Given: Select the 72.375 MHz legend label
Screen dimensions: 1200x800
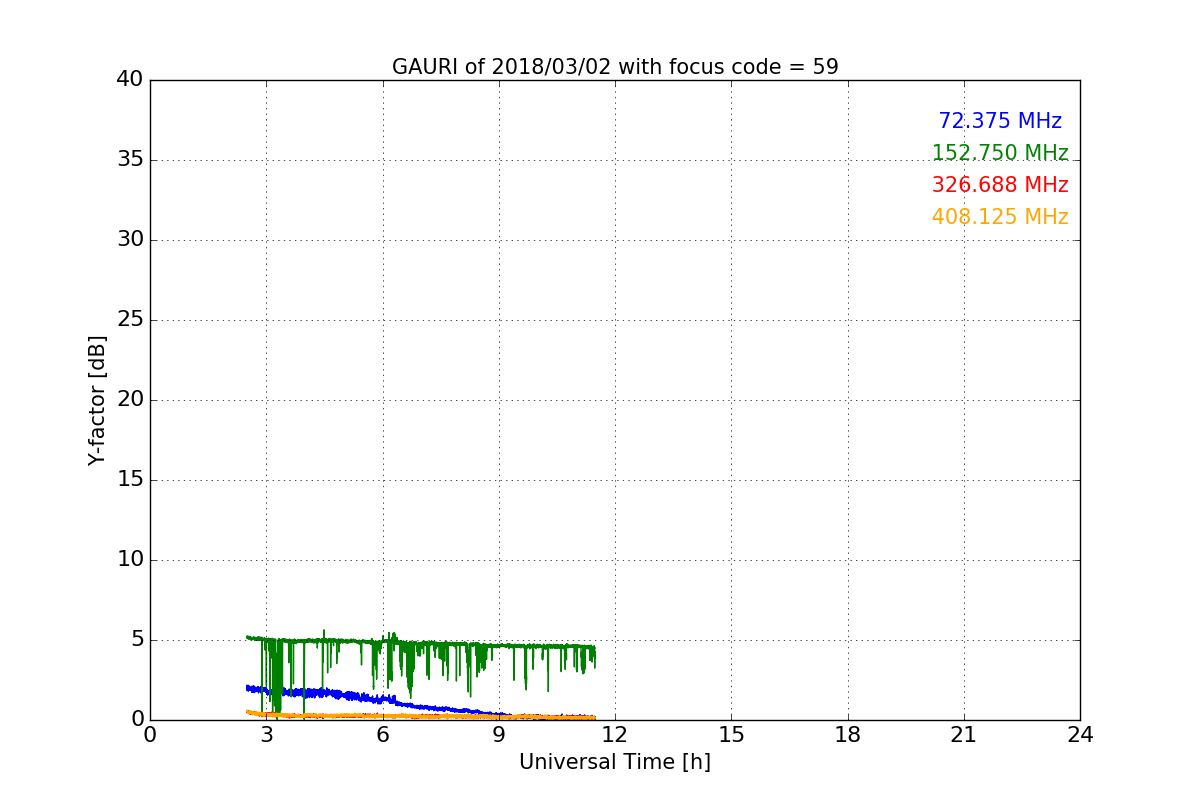Looking at the screenshot, I should click(x=1000, y=121).
